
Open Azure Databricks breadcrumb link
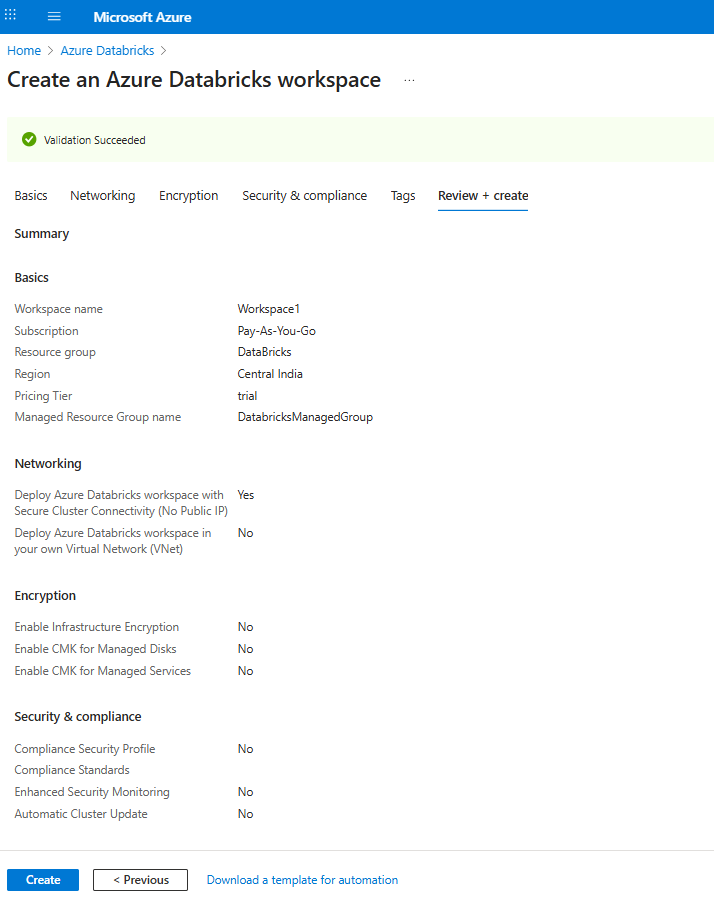[107, 50]
